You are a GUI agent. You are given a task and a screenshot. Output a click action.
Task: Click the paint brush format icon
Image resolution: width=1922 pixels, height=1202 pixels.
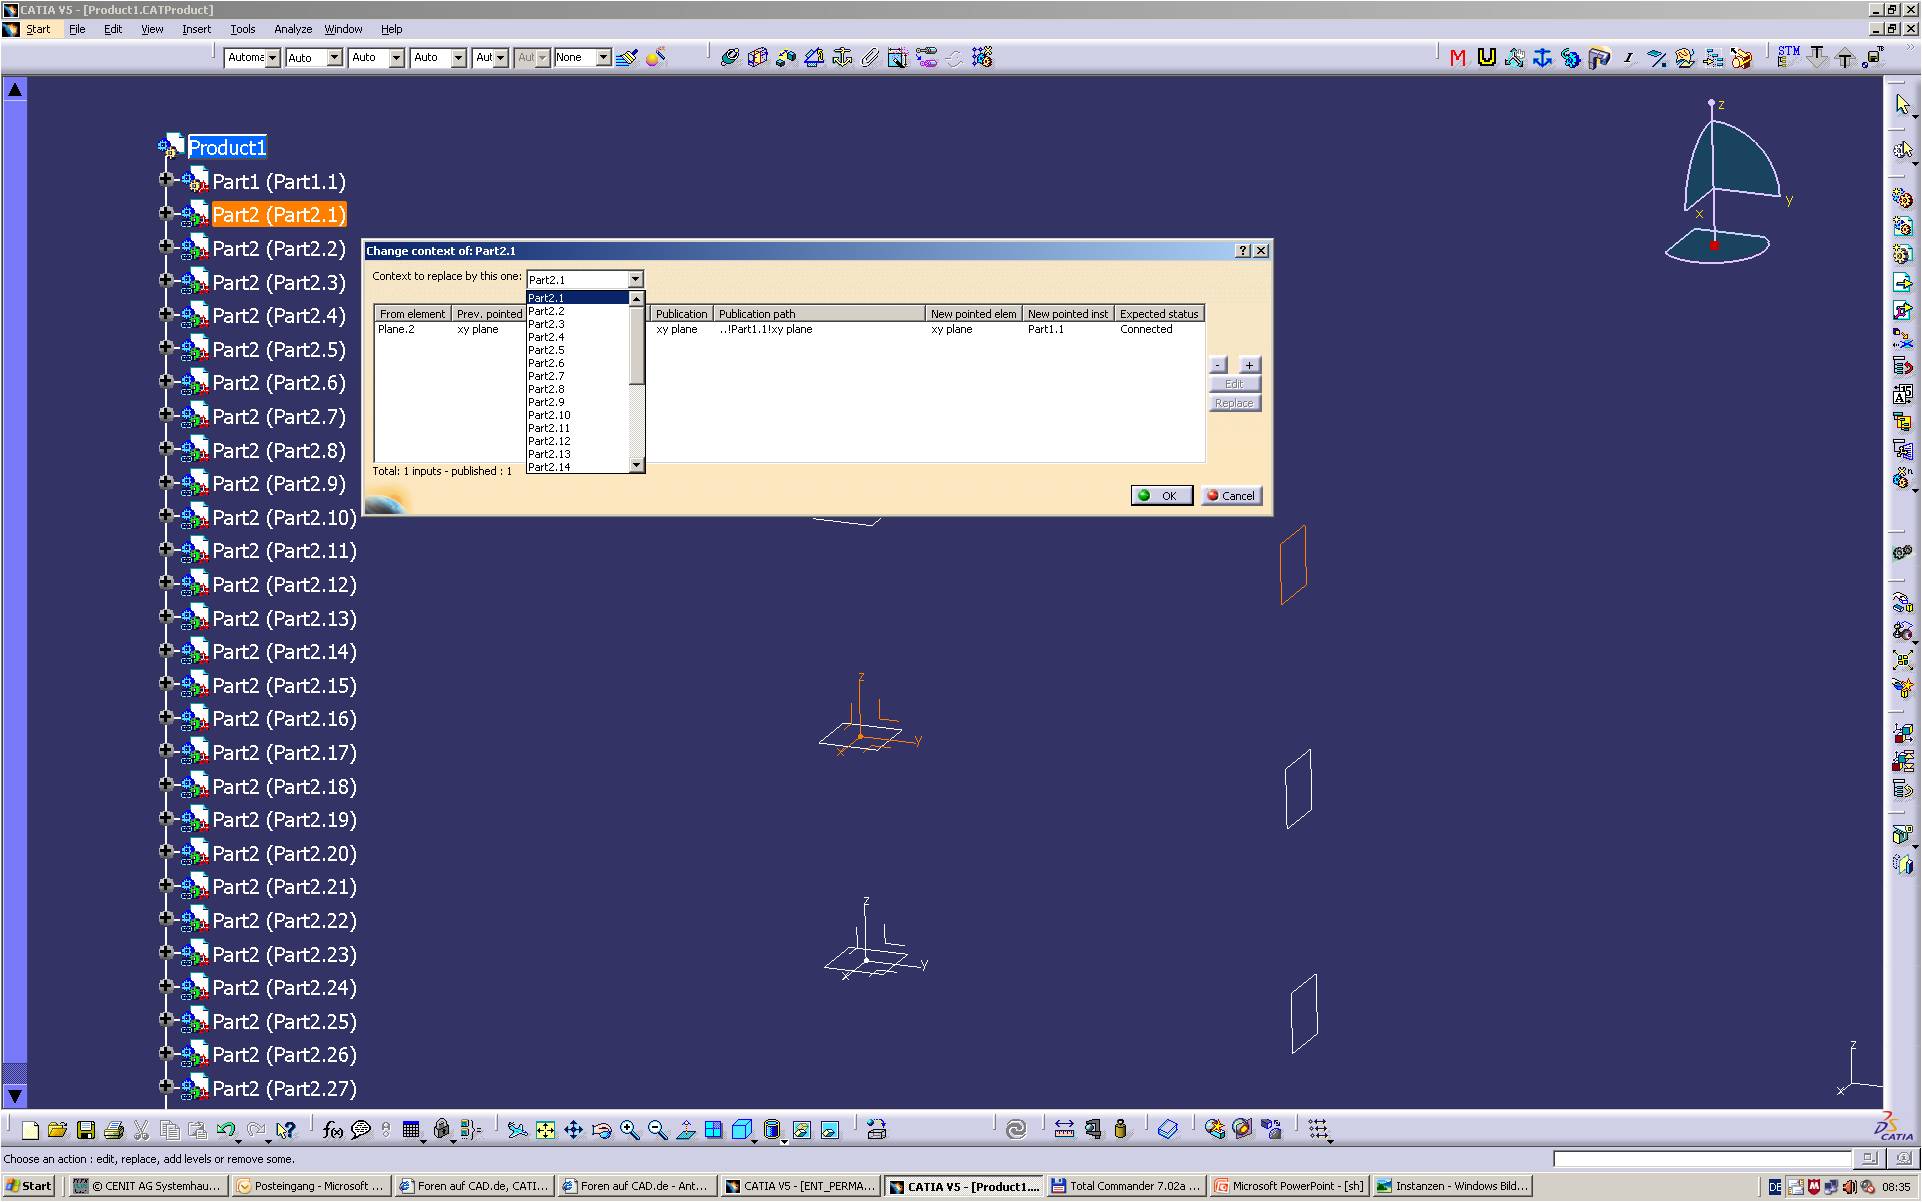tap(627, 58)
